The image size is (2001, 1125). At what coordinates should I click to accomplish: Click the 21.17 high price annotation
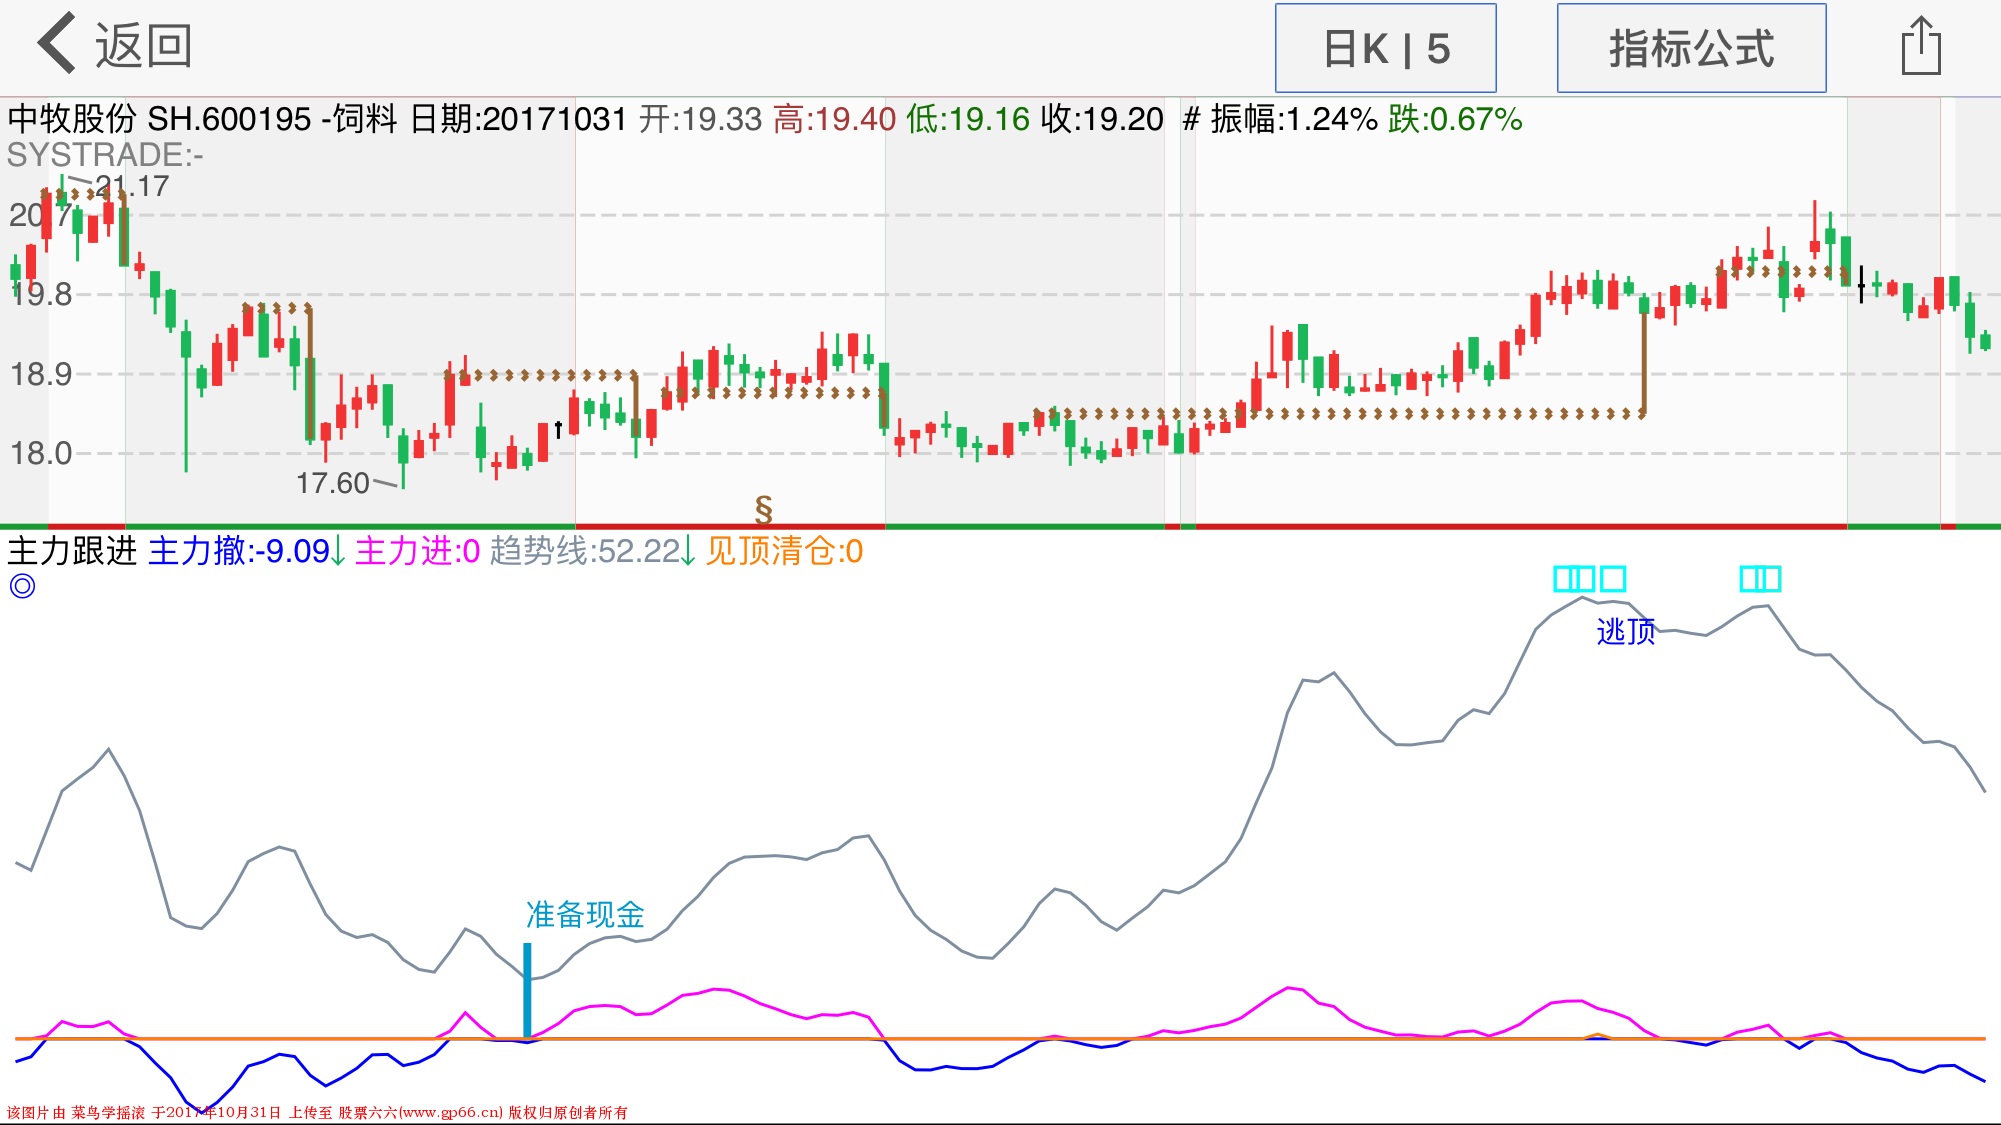coord(133,186)
